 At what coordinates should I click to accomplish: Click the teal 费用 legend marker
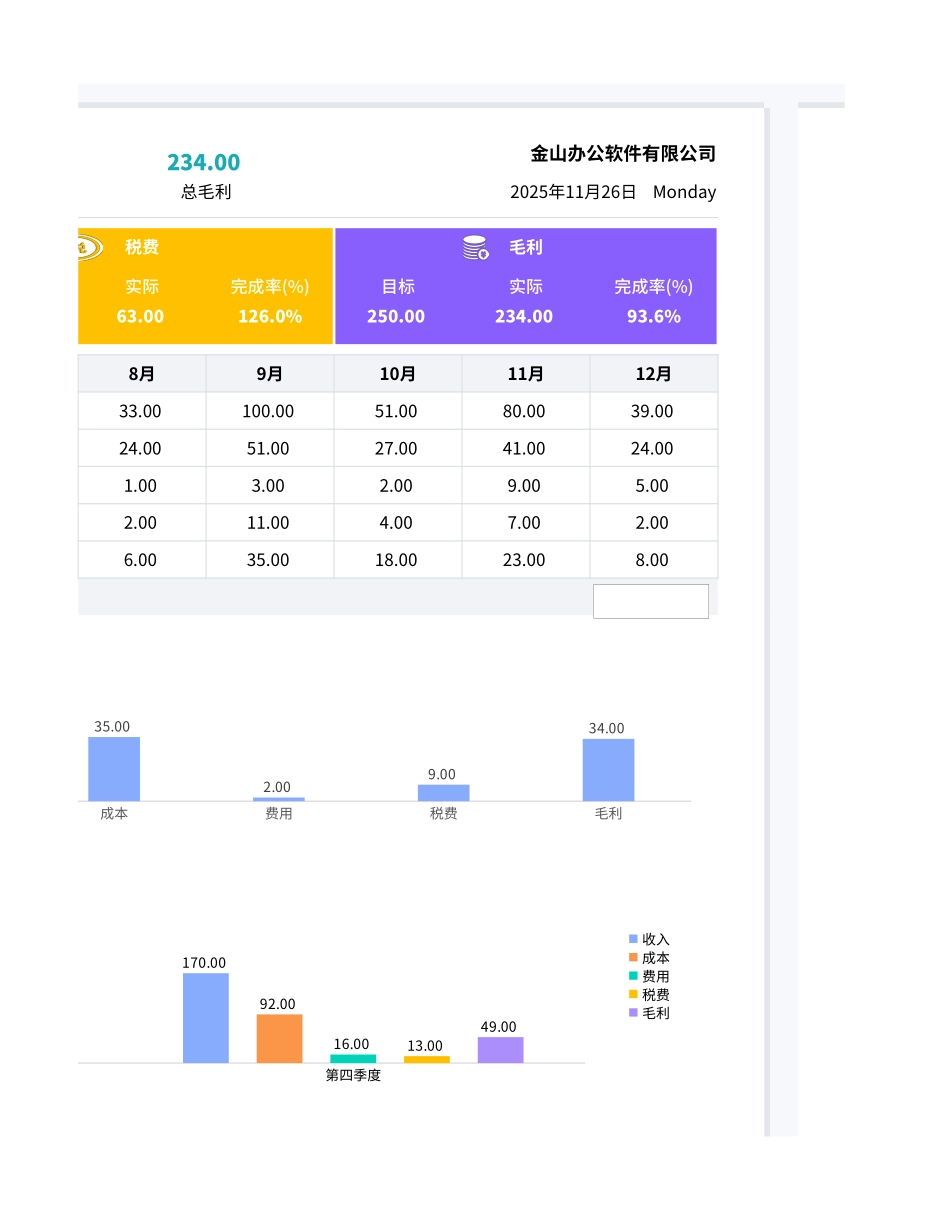pyautogui.click(x=633, y=976)
